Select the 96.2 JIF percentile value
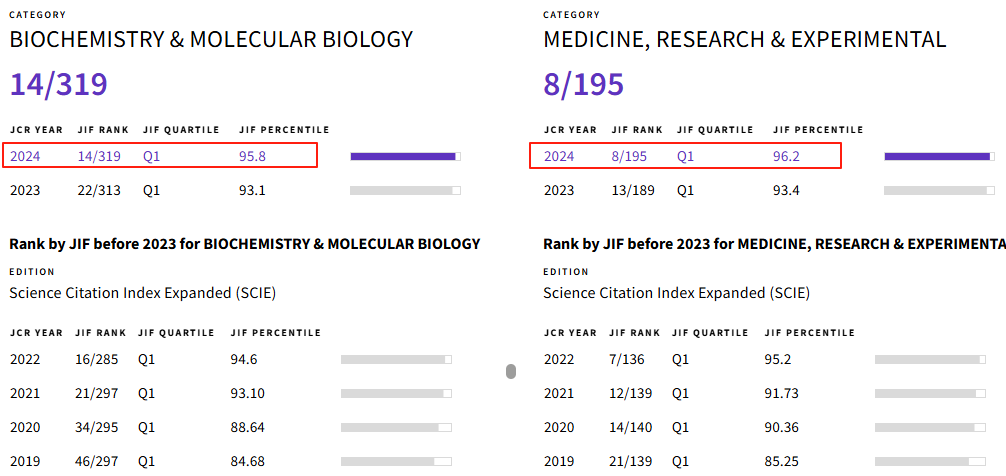1006x476 pixels. (787, 156)
